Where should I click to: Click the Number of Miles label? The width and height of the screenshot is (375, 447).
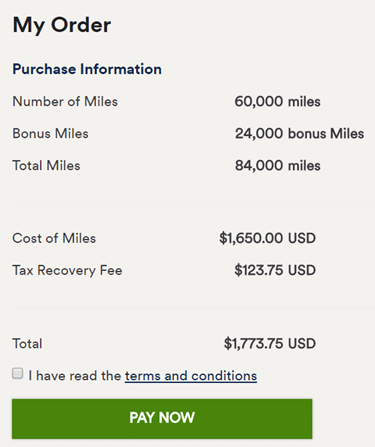pos(65,101)
